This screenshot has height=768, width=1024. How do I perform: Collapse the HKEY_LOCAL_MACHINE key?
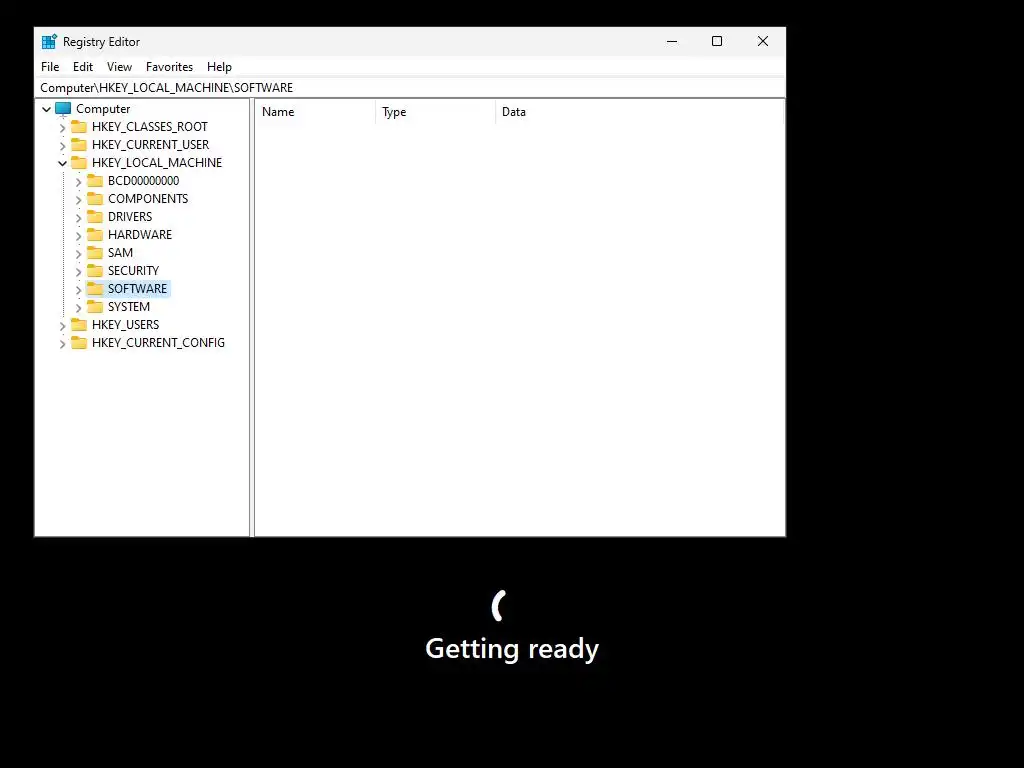pos(63,163)
